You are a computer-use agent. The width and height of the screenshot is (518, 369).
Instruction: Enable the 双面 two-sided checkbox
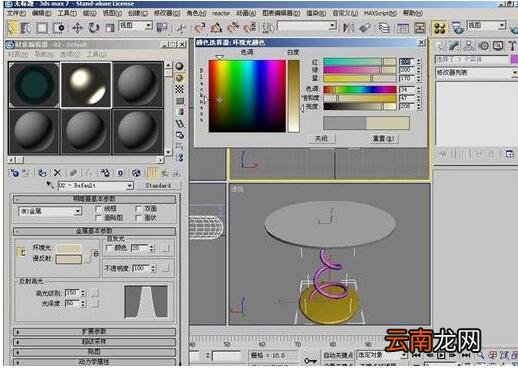138,209
